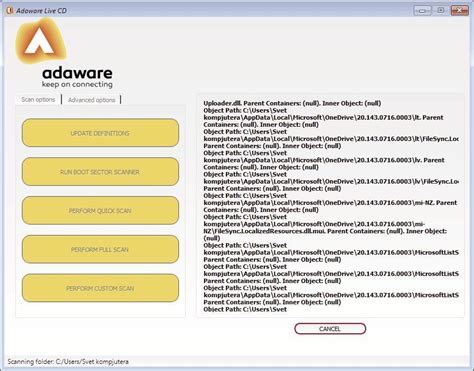Click the log line ending in 'mi-NZ. Parent'
The image size is (474, 371).
tap(330, 203)
